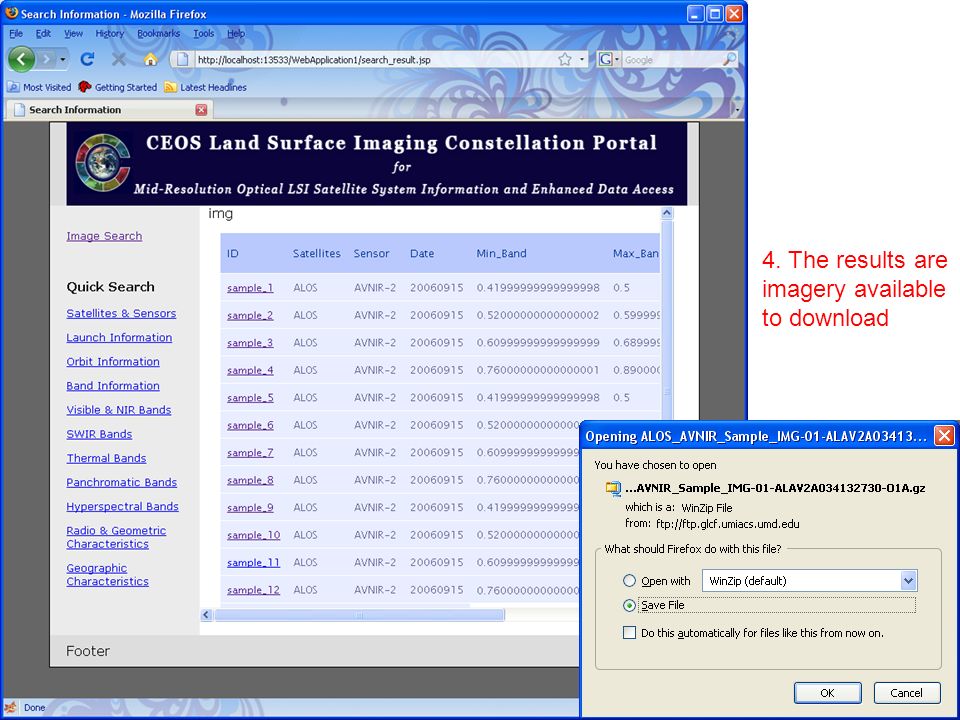Viewport: 960px width, 720px height.
Task: Click the Min_Band column header
Action: click(501, 253)
